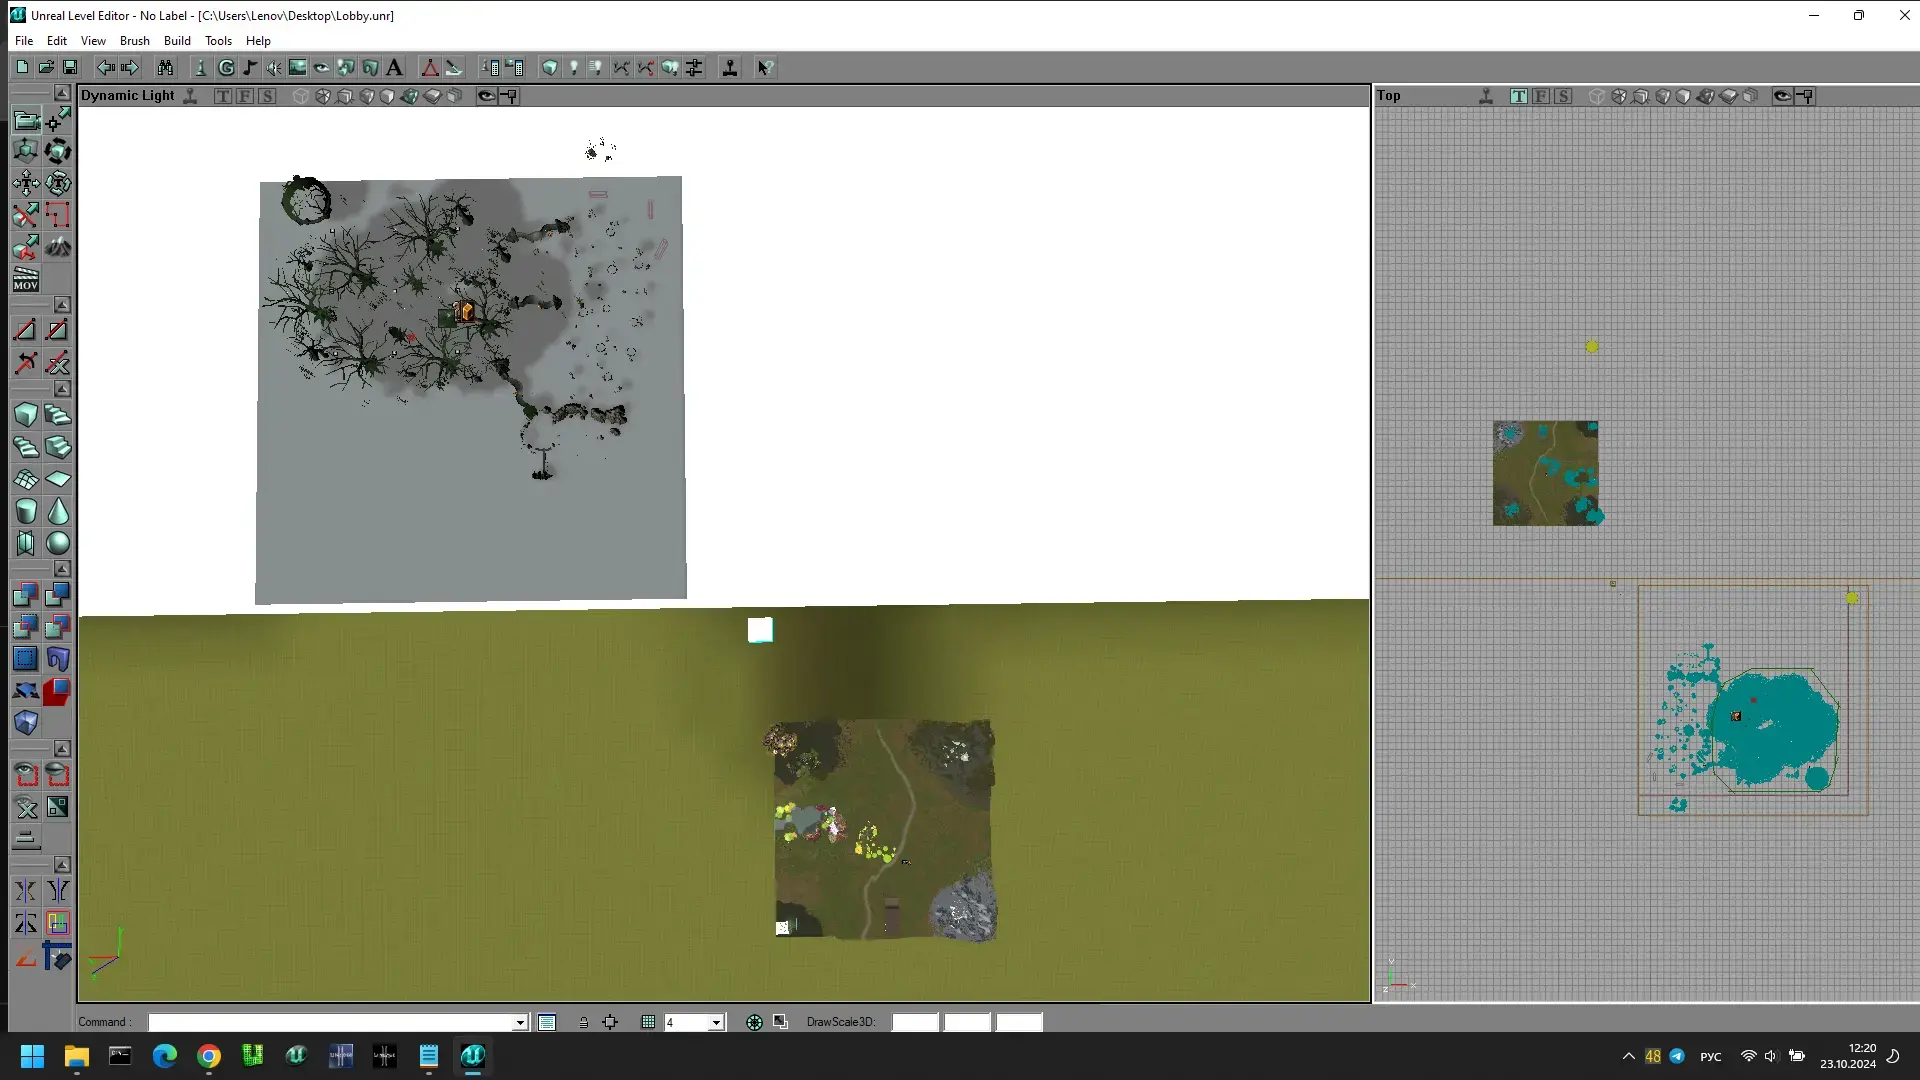This screenshot has height=1080, width=1920.
Task: Collapse the camera tools group arrow
Action: click(x=62, y=93)
